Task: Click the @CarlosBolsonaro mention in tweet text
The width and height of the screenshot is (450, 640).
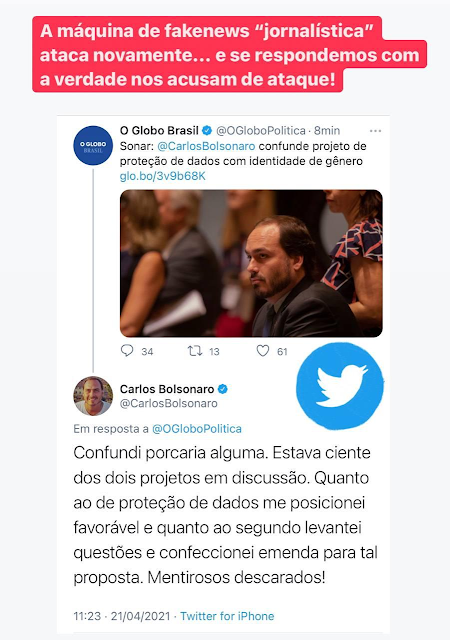Action: (x=206, y=146)
